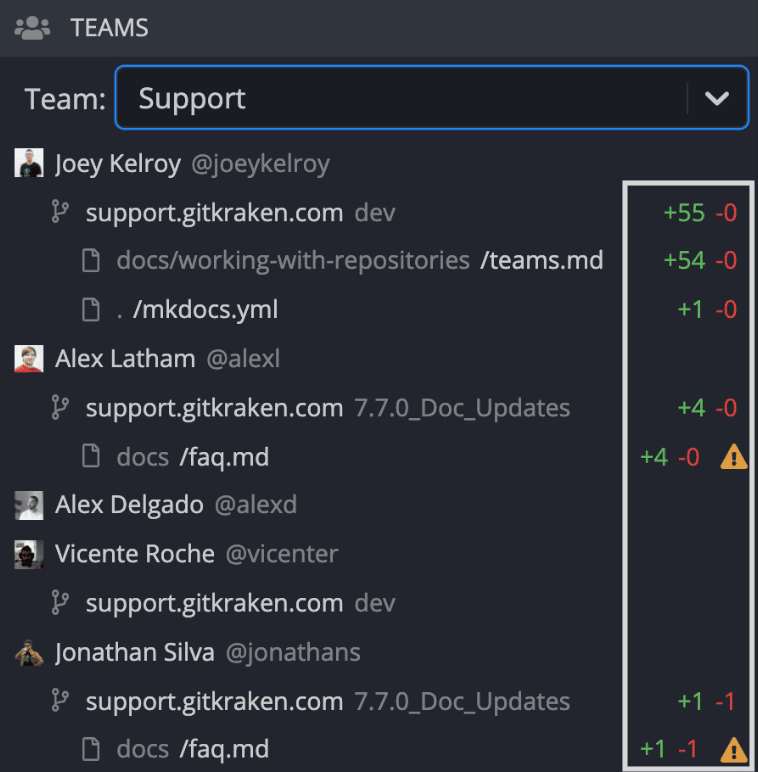Click branch icon under Joey Kelroy
This screenshot has height=772, width=758.
[x=60, y=212]
